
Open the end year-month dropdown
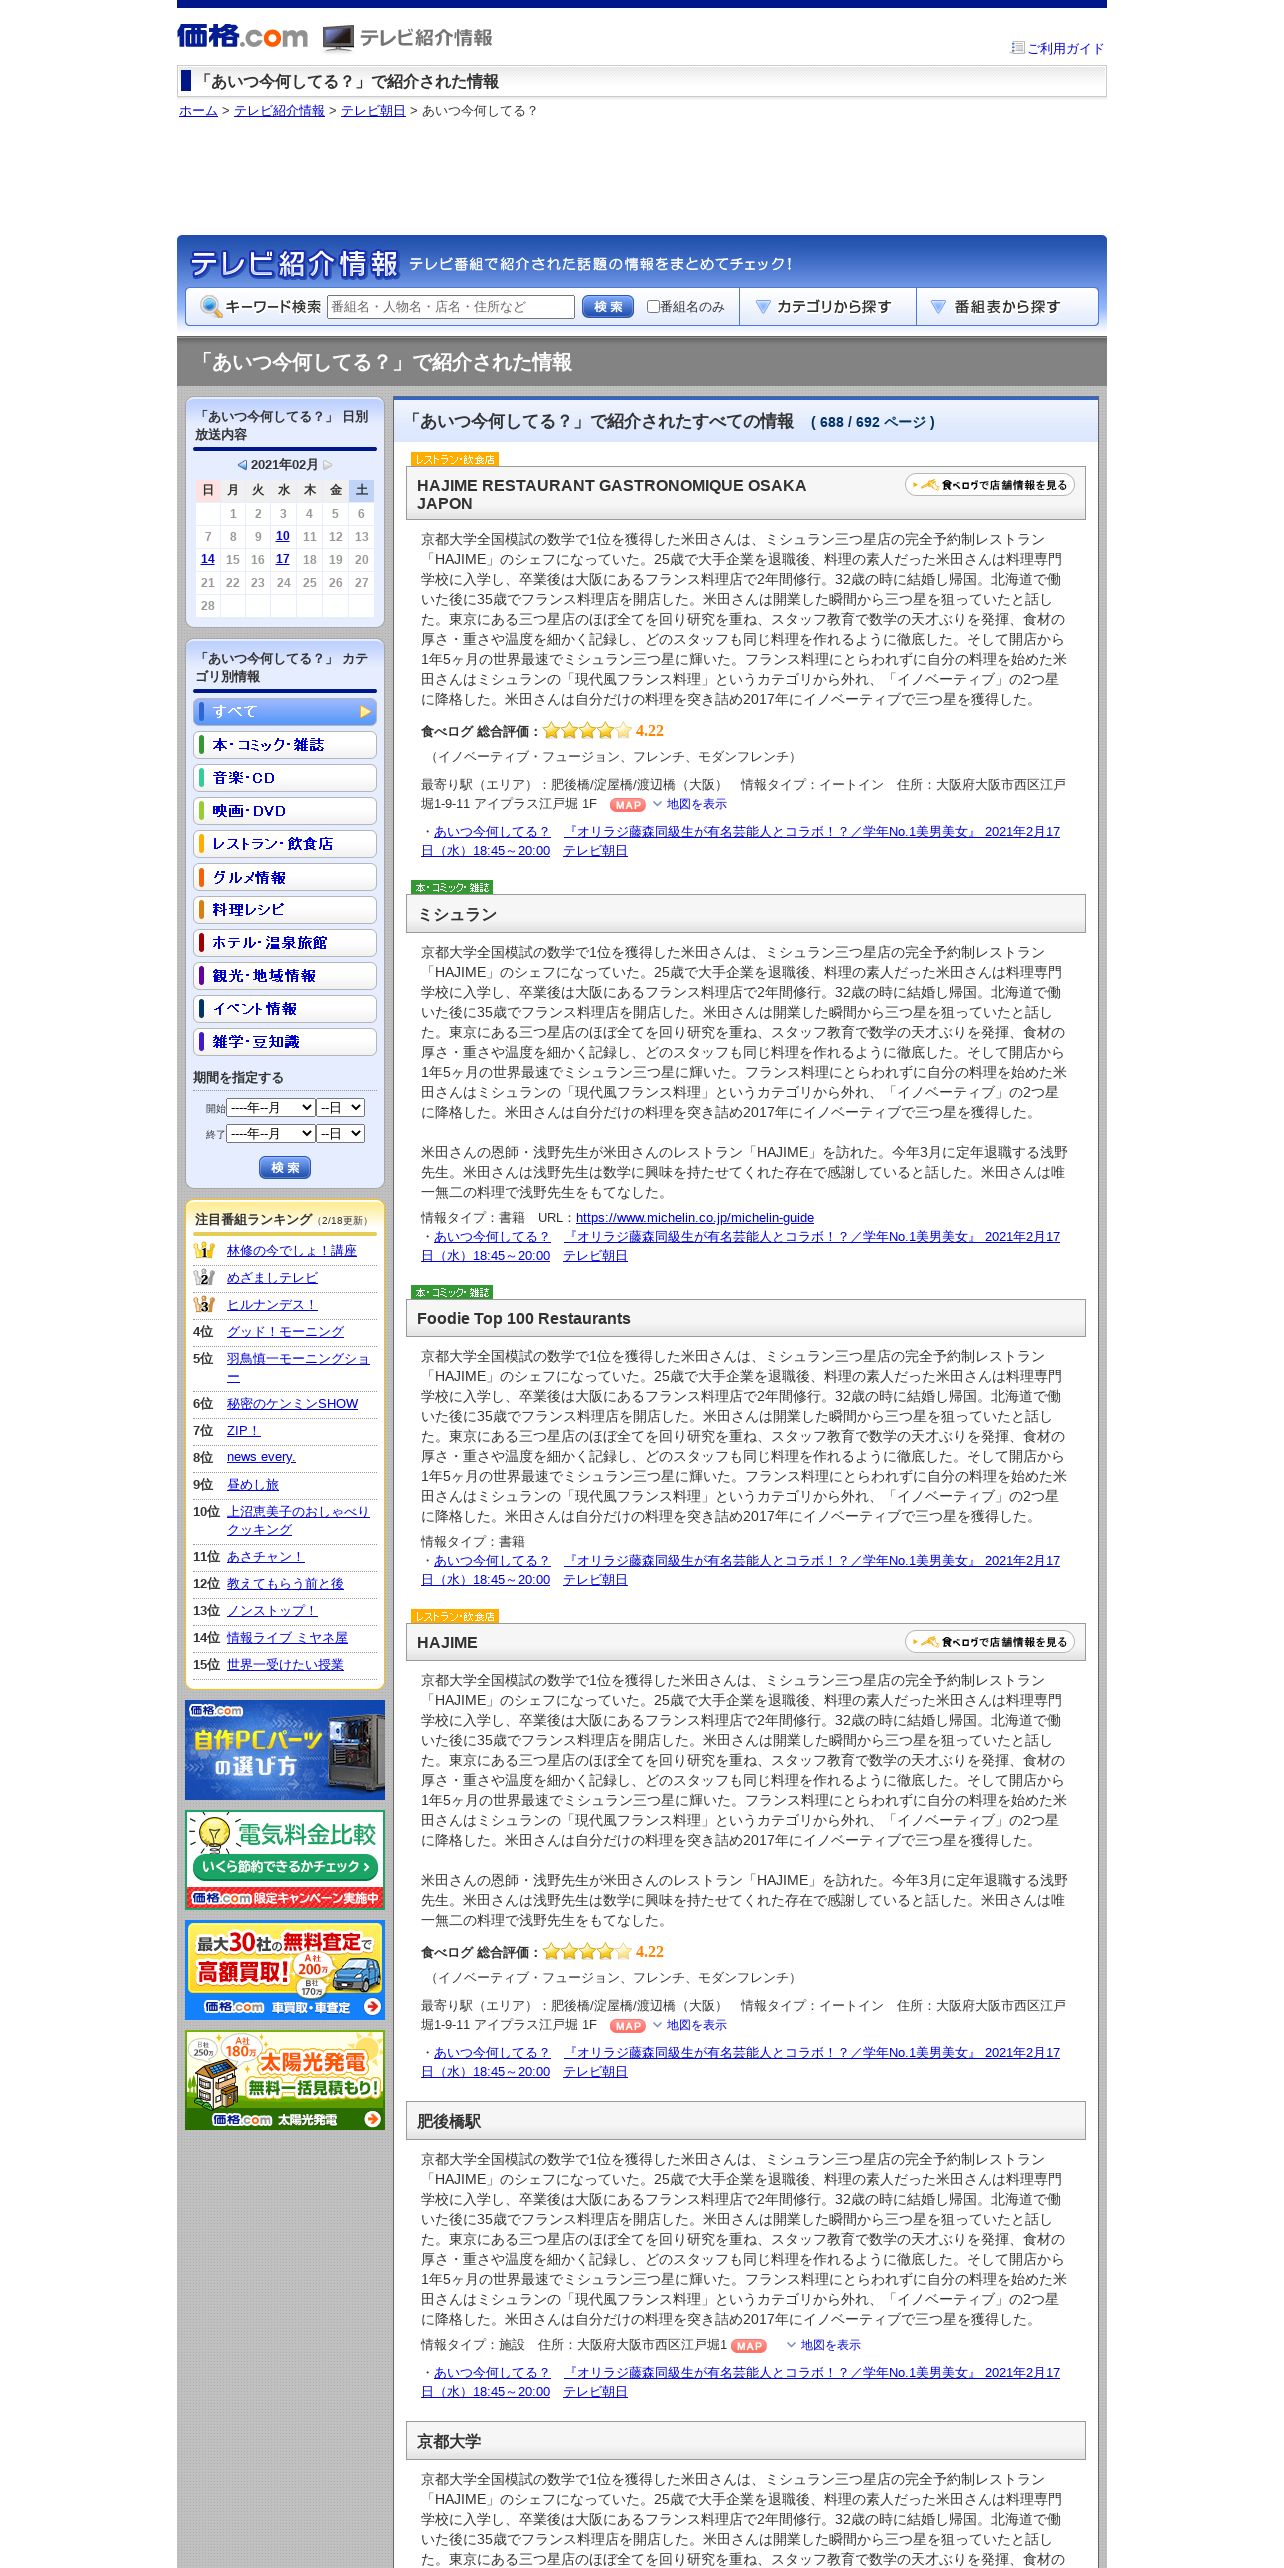pyautogui.click(x=271, y=1134)
